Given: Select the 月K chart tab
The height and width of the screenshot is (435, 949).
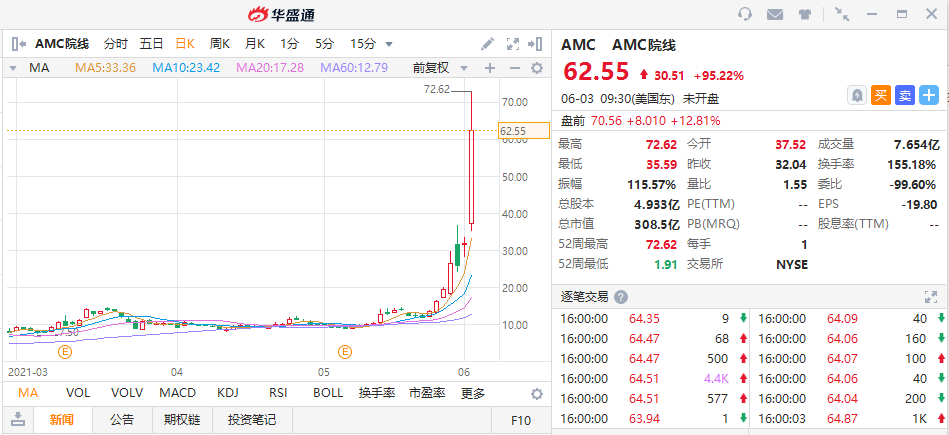Looking at the screenshot, I should pos(255,44).
